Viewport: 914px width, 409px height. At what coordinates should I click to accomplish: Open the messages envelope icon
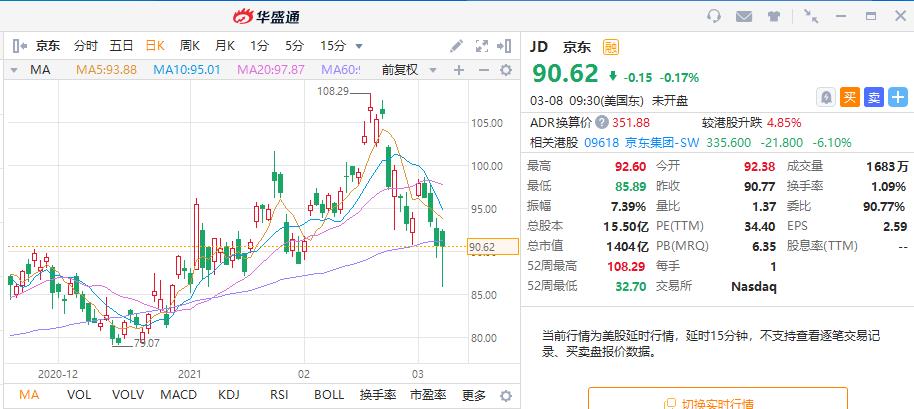[744, 16]
